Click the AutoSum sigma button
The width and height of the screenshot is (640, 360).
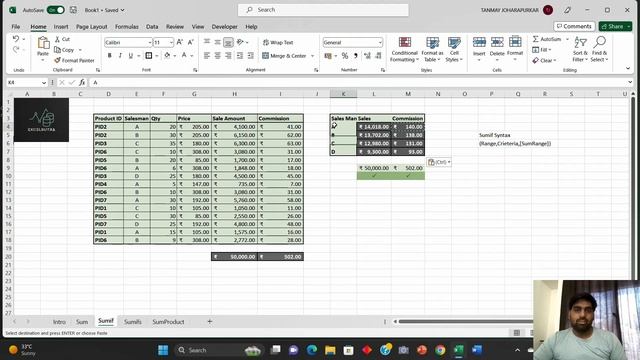[x=536, y=39]
